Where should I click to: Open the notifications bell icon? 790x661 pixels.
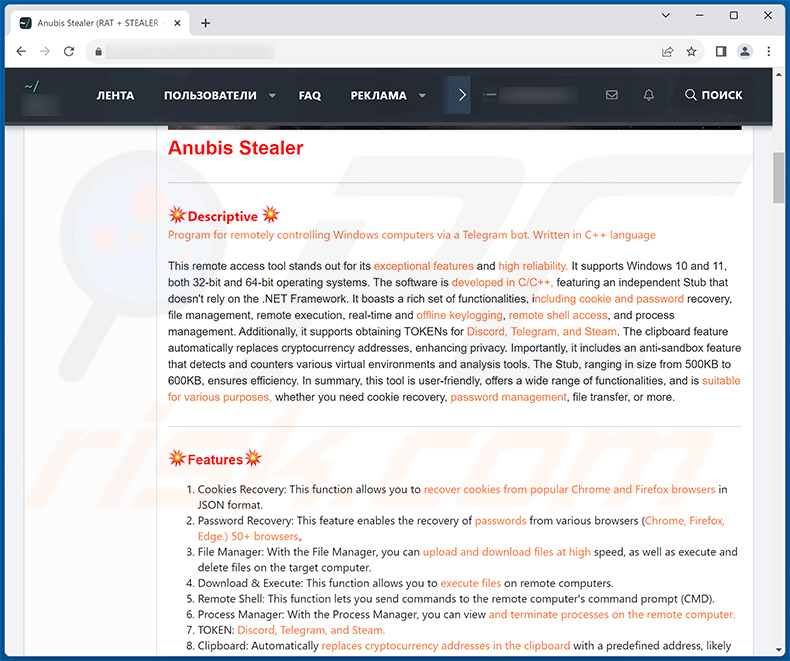(649, 95)
